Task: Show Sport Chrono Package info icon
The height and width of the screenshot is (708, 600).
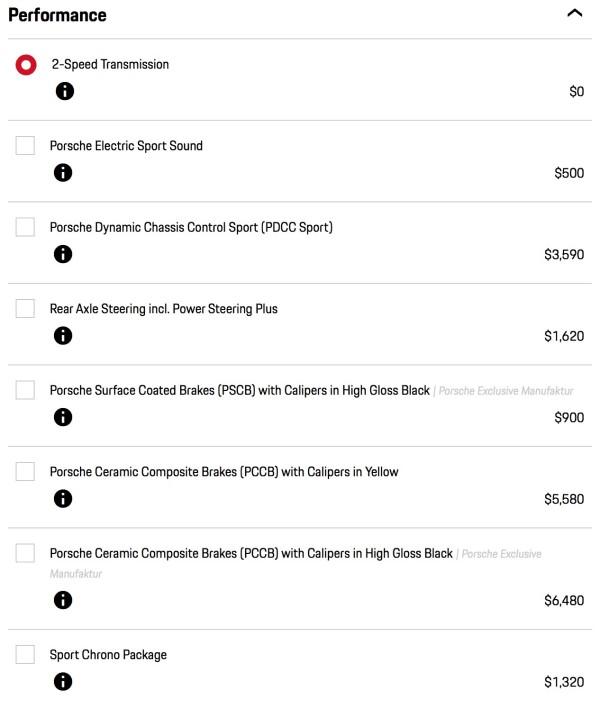Action: click(63, 682)
